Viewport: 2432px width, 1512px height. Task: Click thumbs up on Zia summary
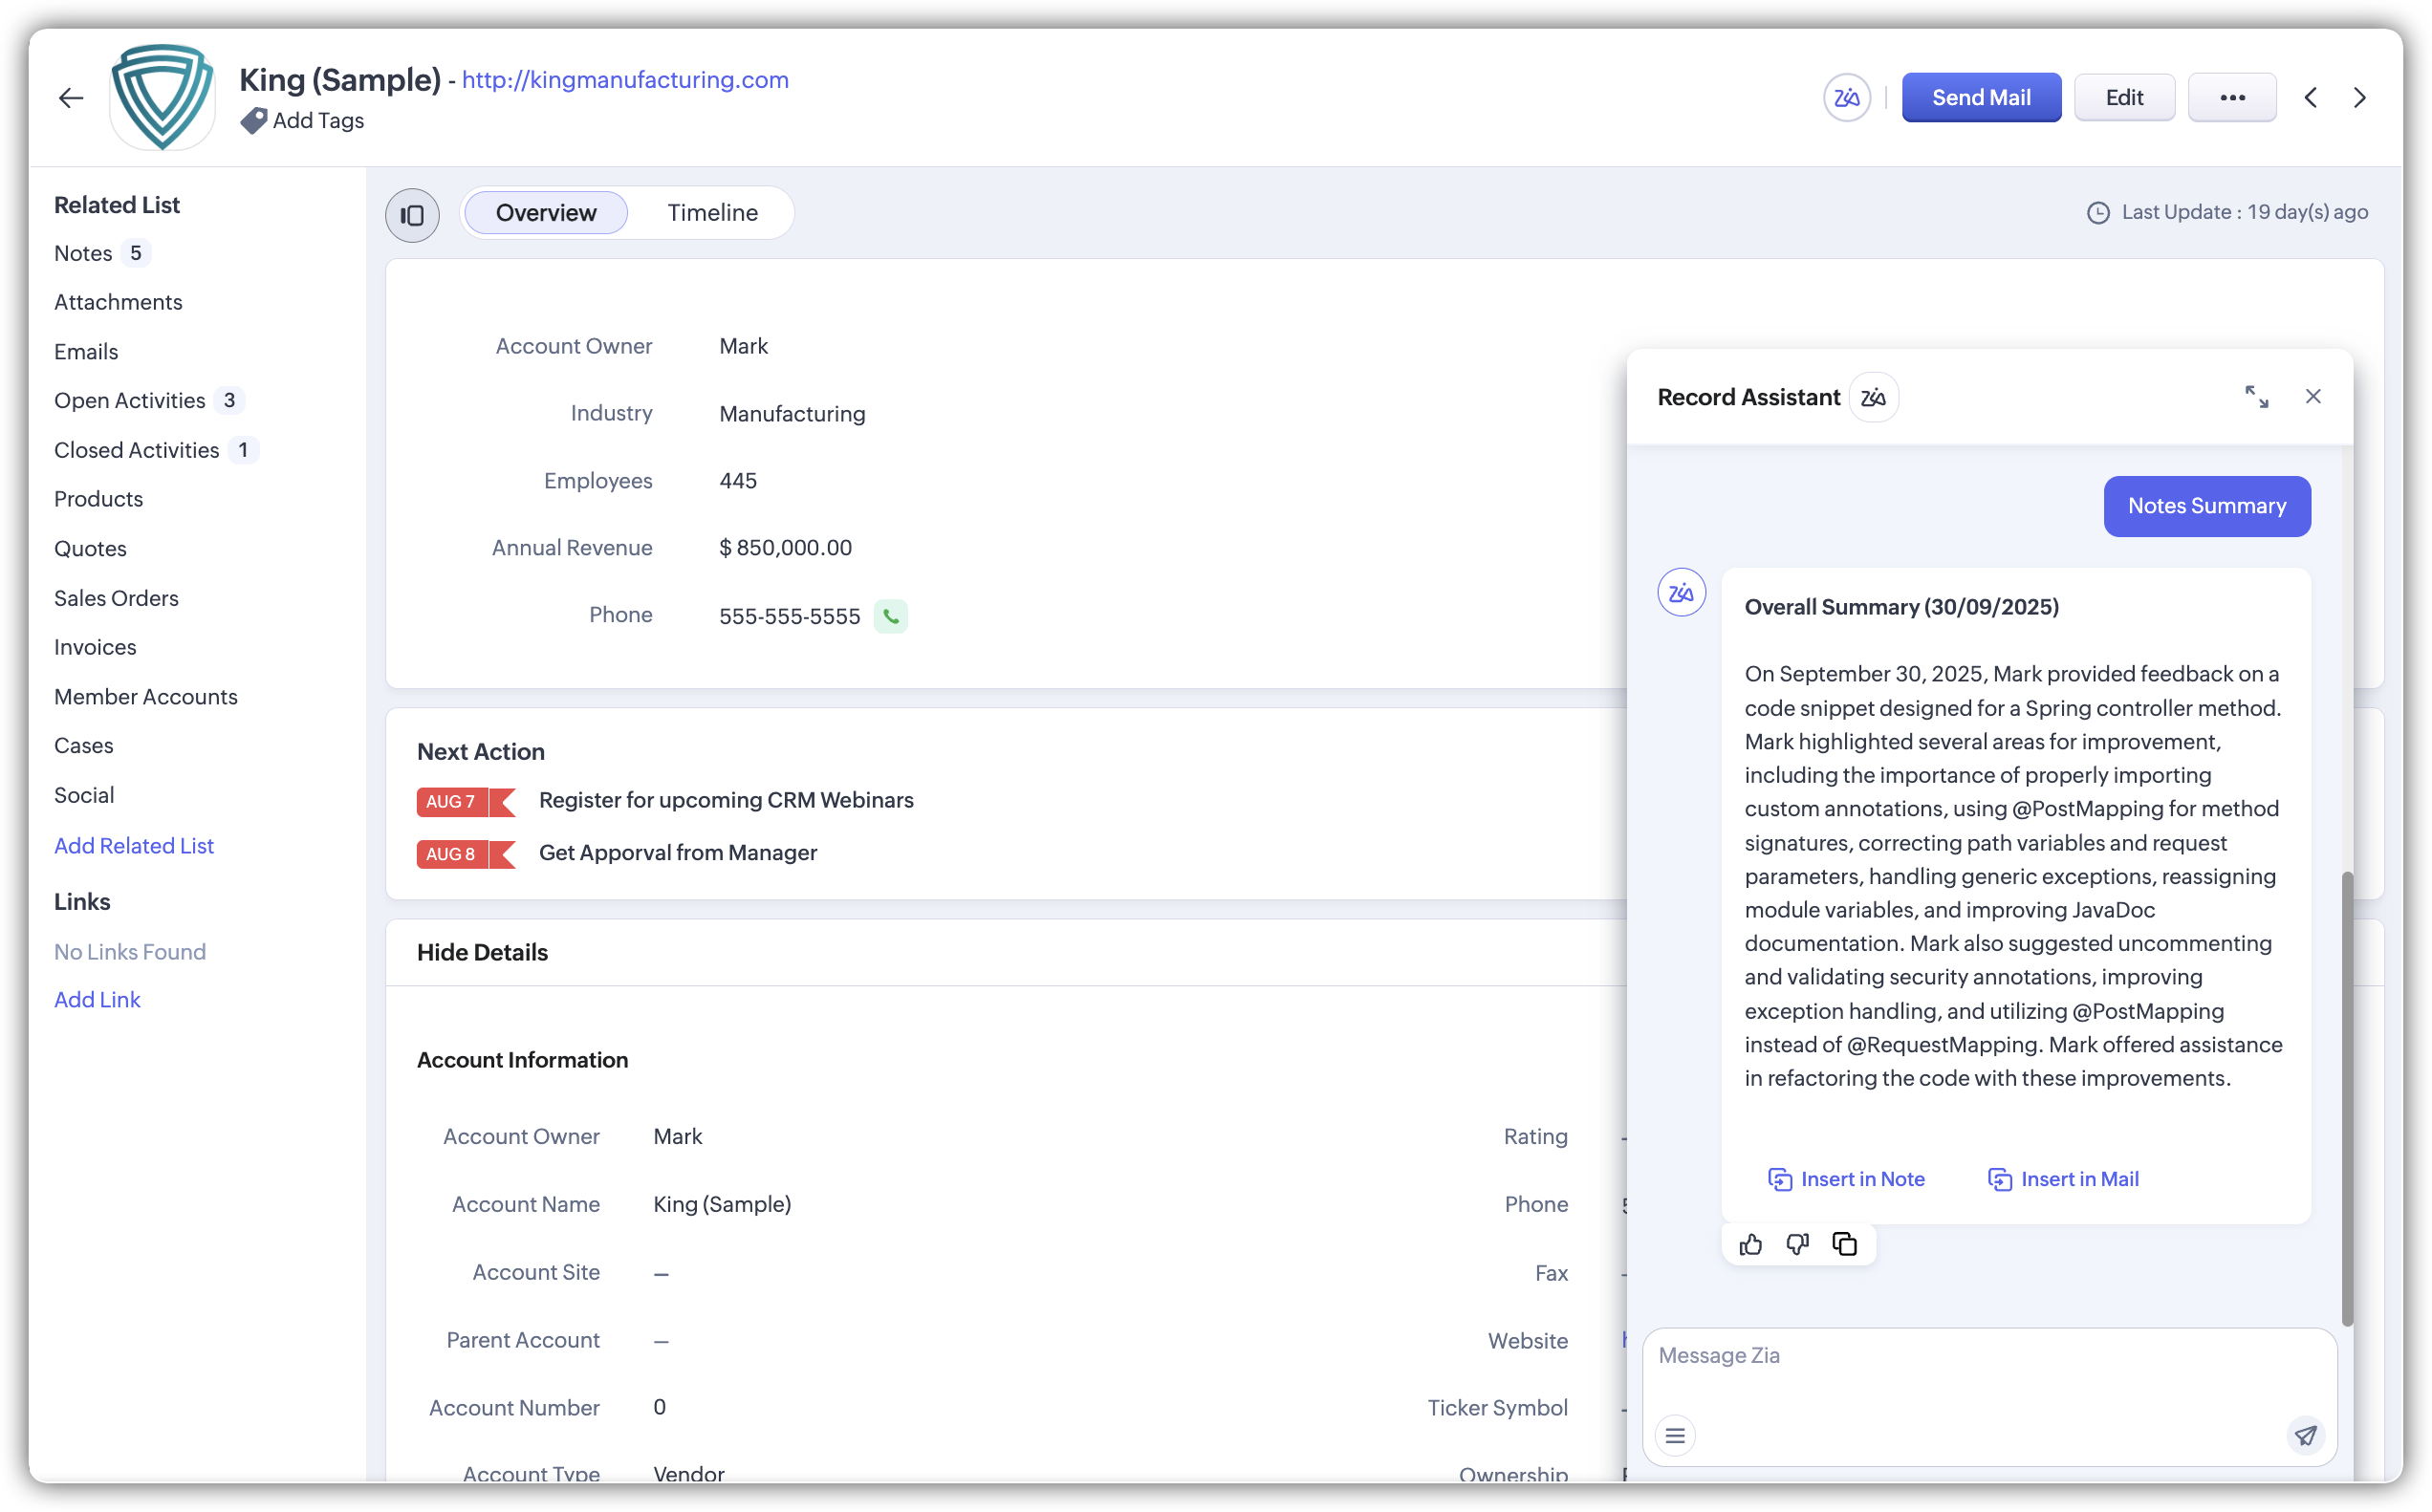pos(1750,1244)
